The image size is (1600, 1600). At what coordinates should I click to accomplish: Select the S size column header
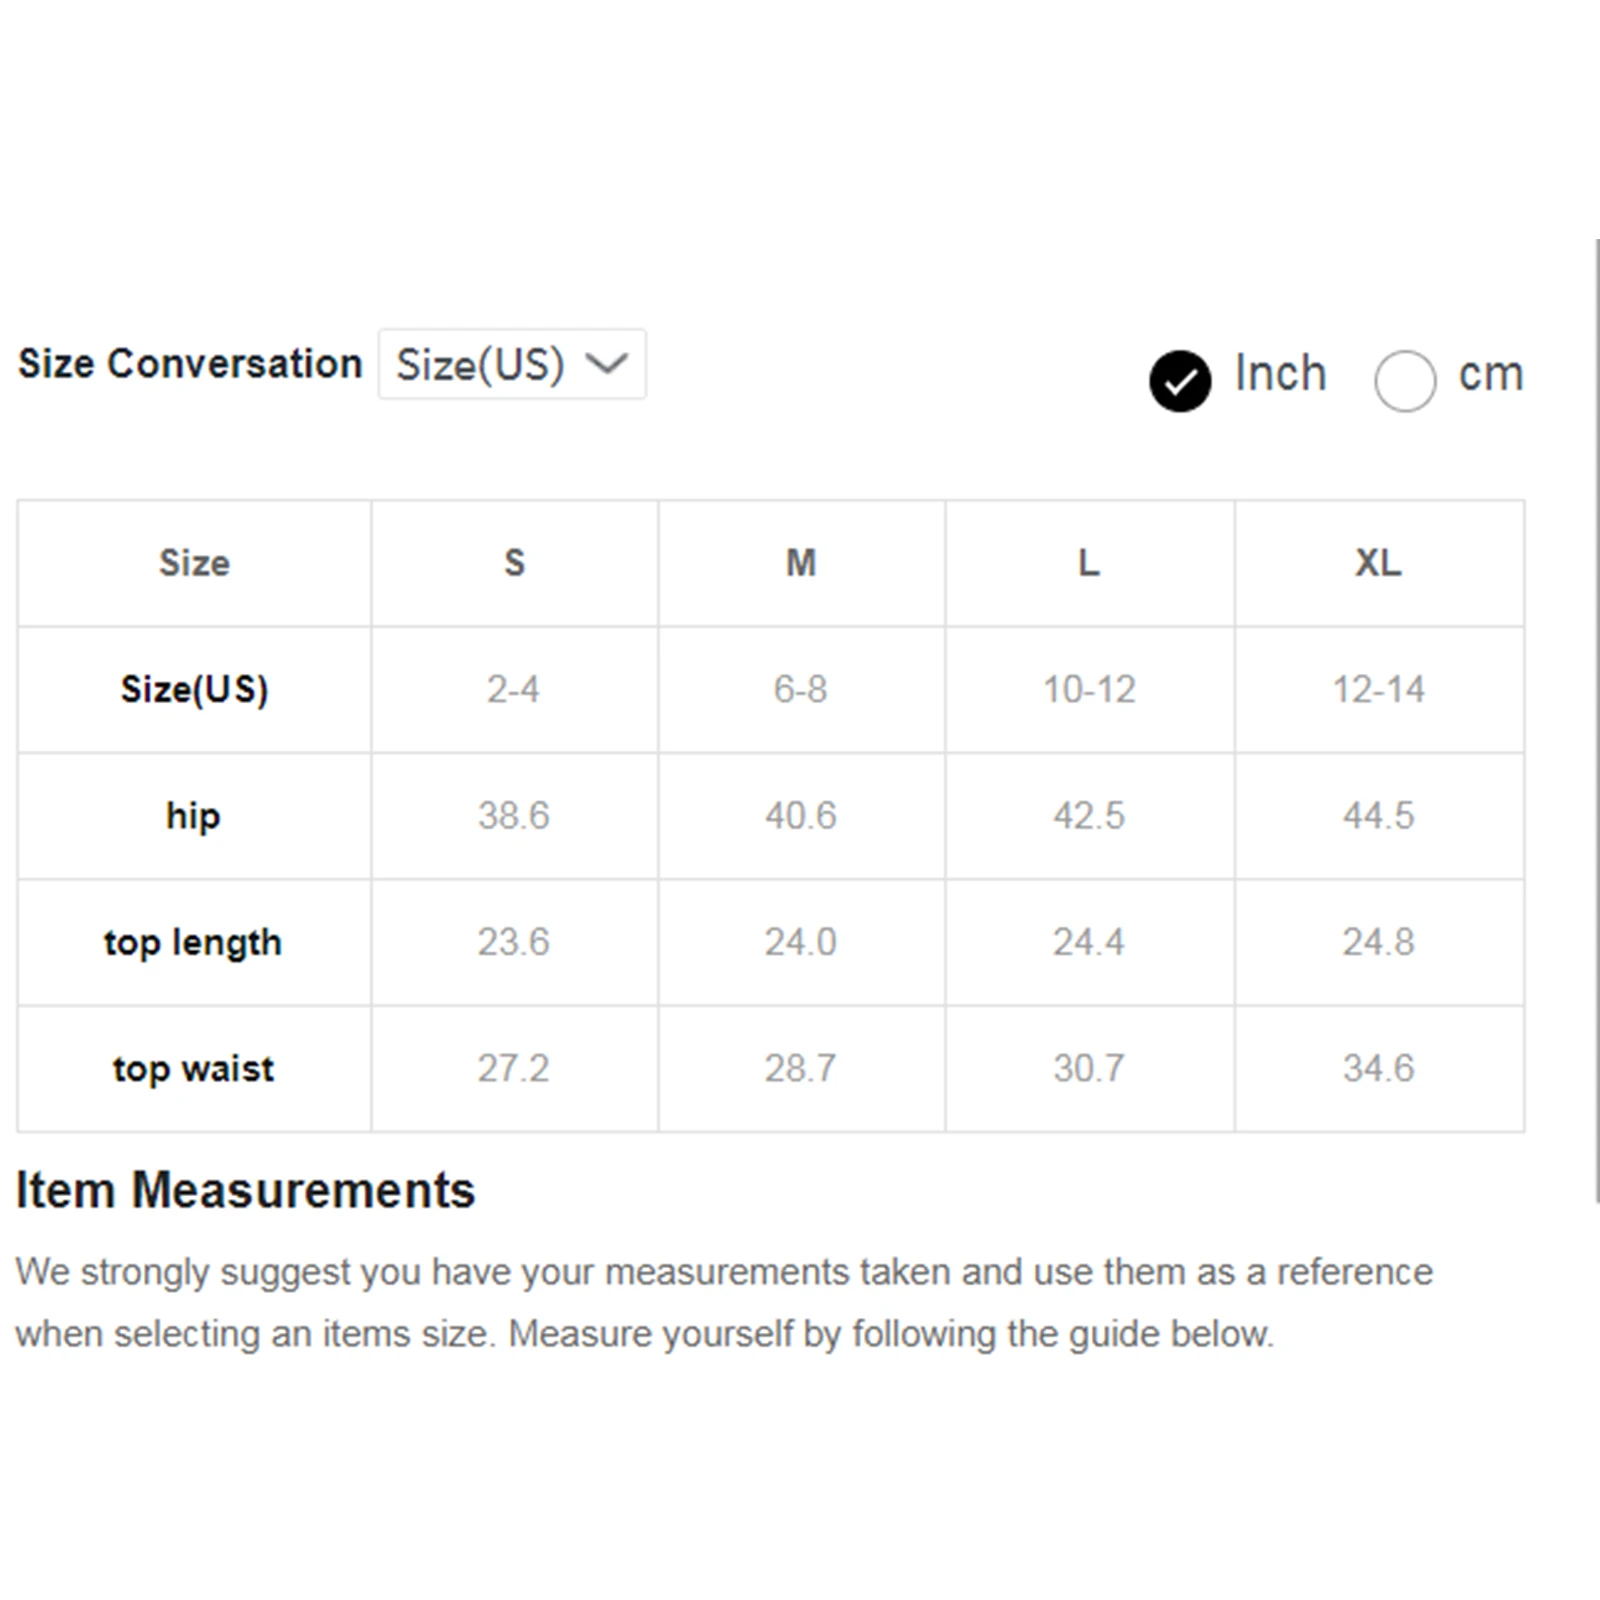[514, 563]
